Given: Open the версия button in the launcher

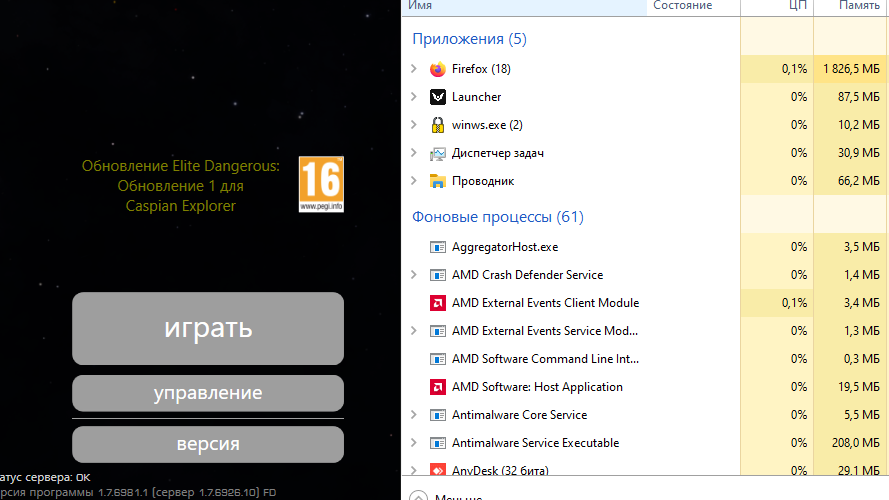Looking at the screenshot, I should coord(208,444).
